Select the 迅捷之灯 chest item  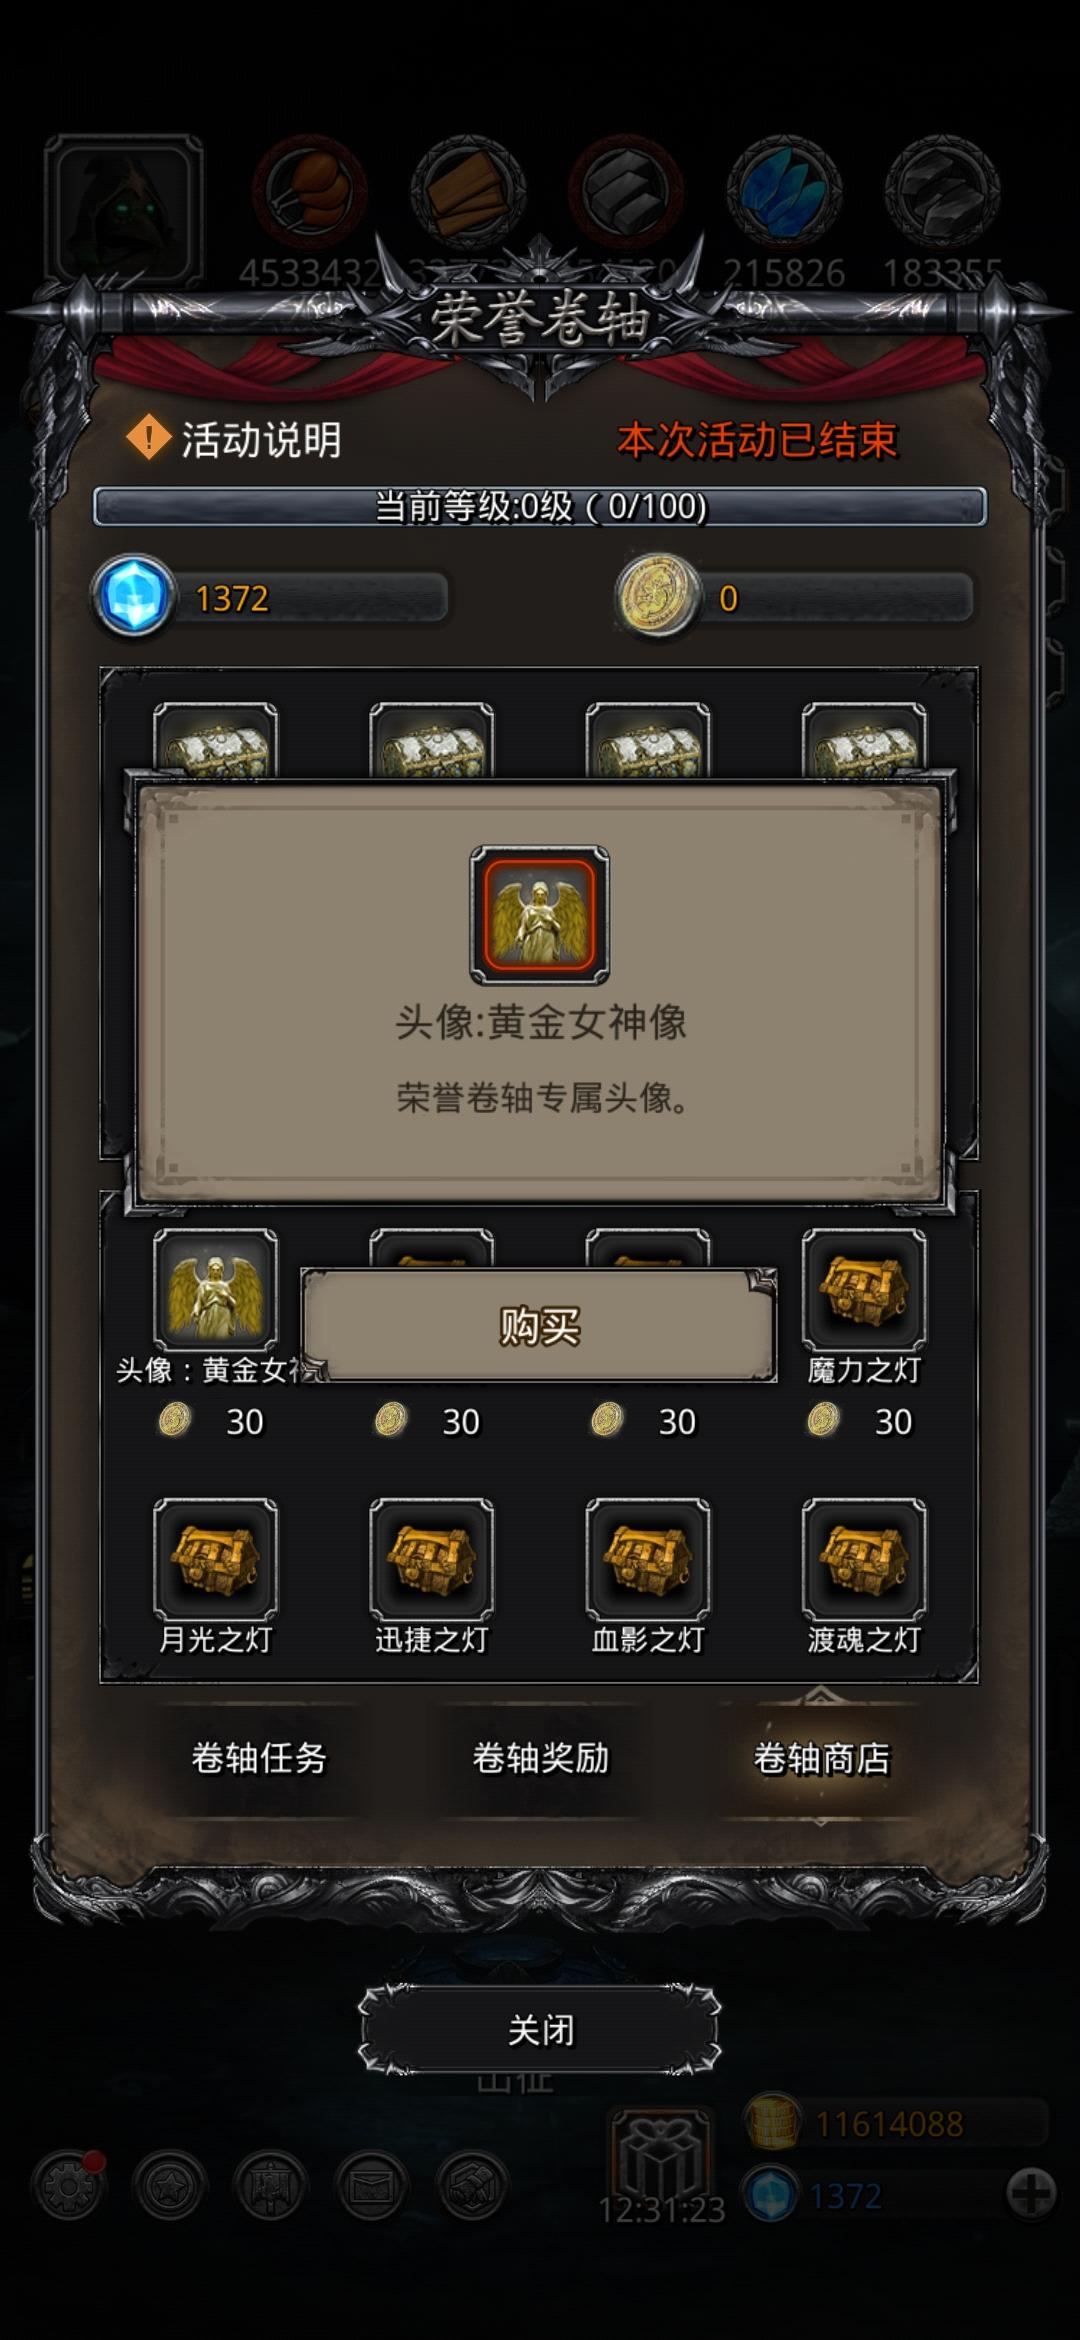(x=431, y=1558)
